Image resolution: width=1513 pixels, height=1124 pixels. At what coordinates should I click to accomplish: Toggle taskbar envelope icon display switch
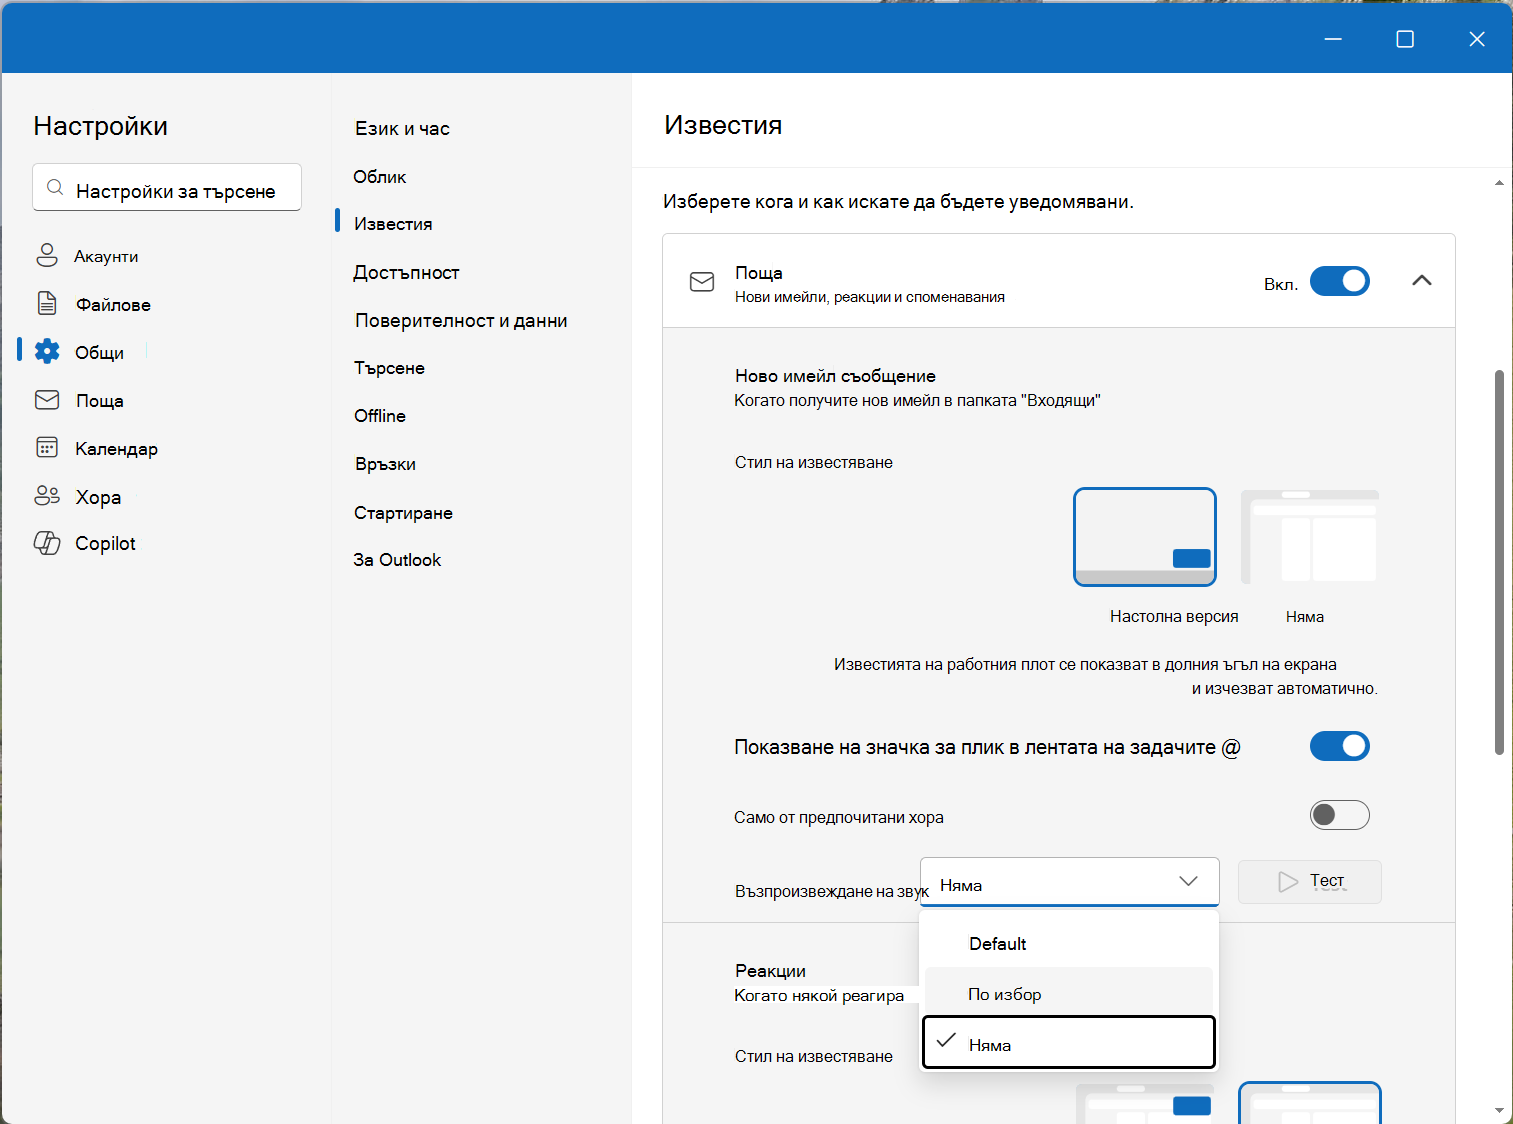(x=1340, y=746)
